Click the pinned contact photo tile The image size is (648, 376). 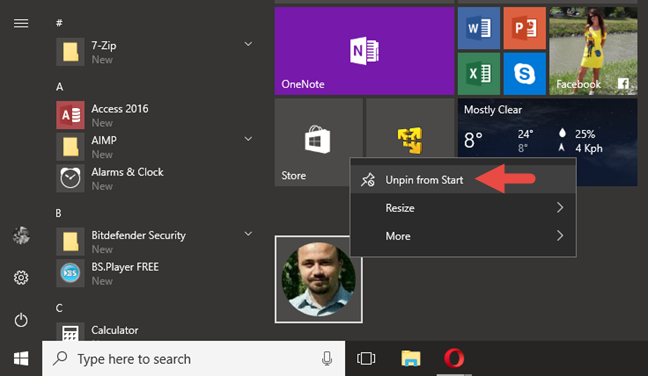coord(319,279)
